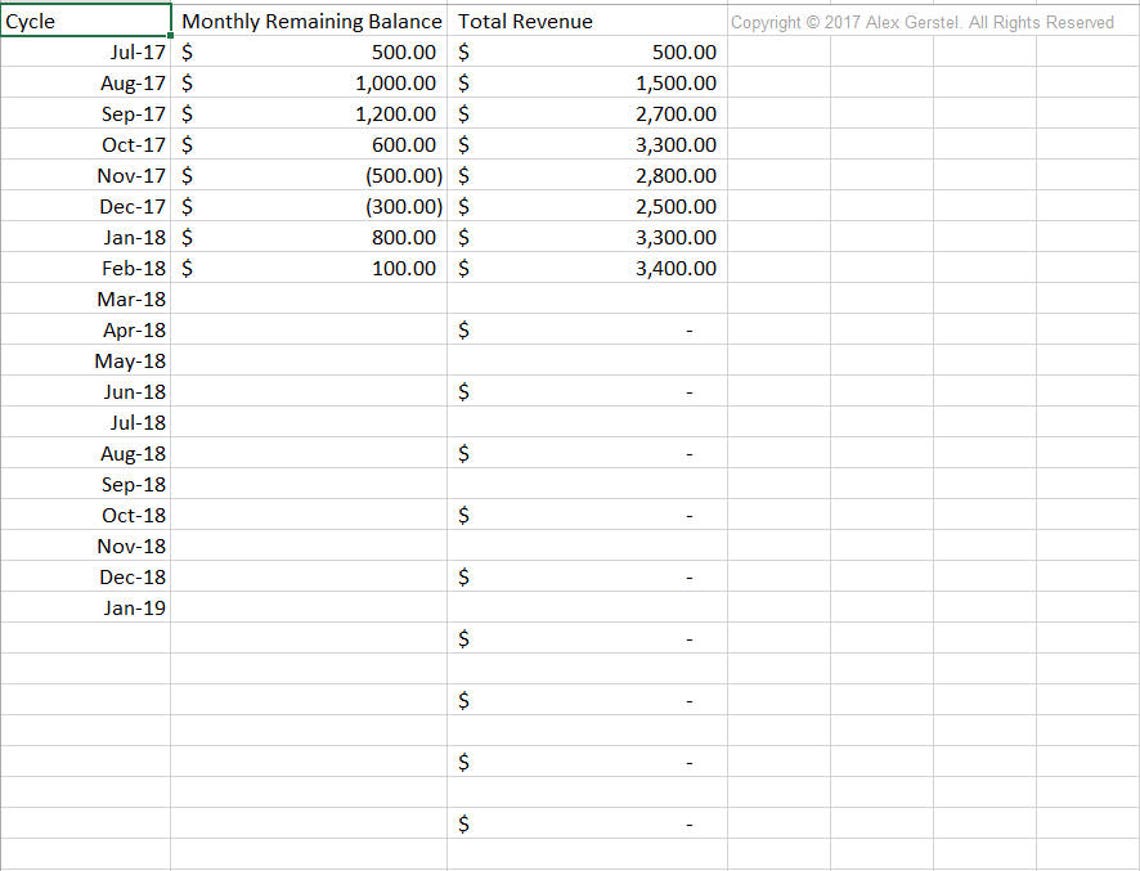Viewport: 1140px width, 871px height.
Task: Click the Monthly Remaining Balance header
Action: [310, 20]
